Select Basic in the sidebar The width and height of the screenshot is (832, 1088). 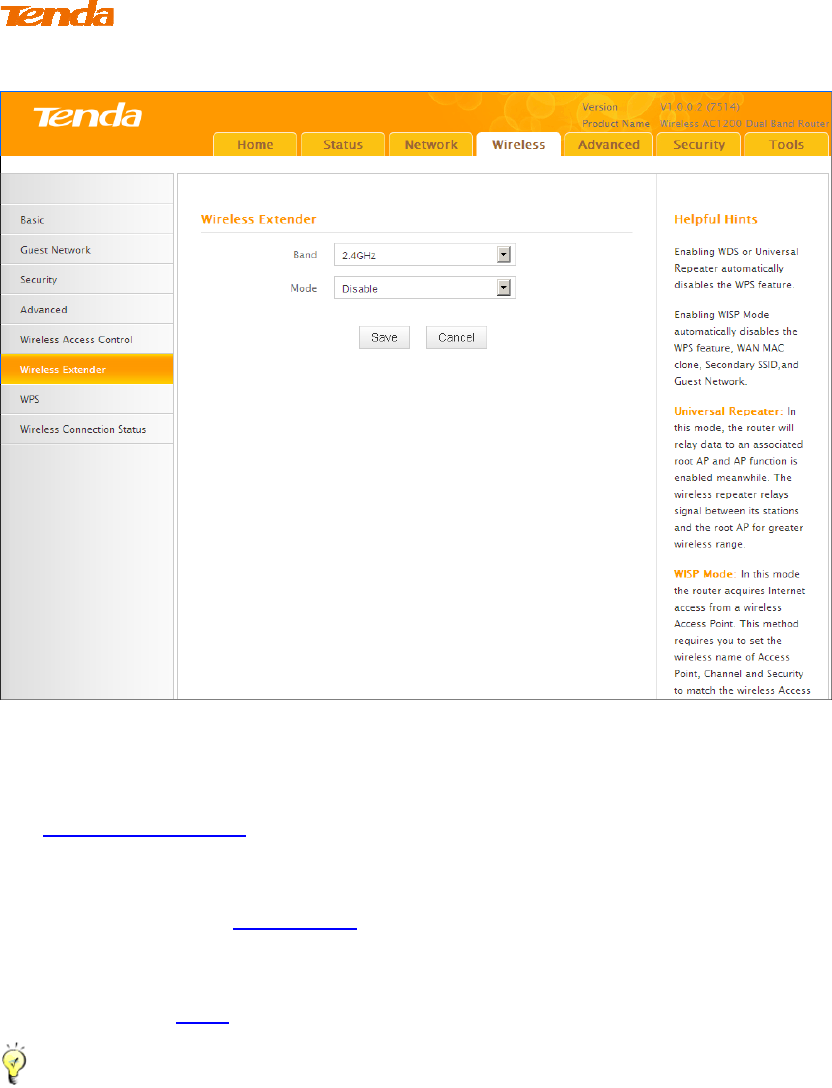tap(87, 219)
